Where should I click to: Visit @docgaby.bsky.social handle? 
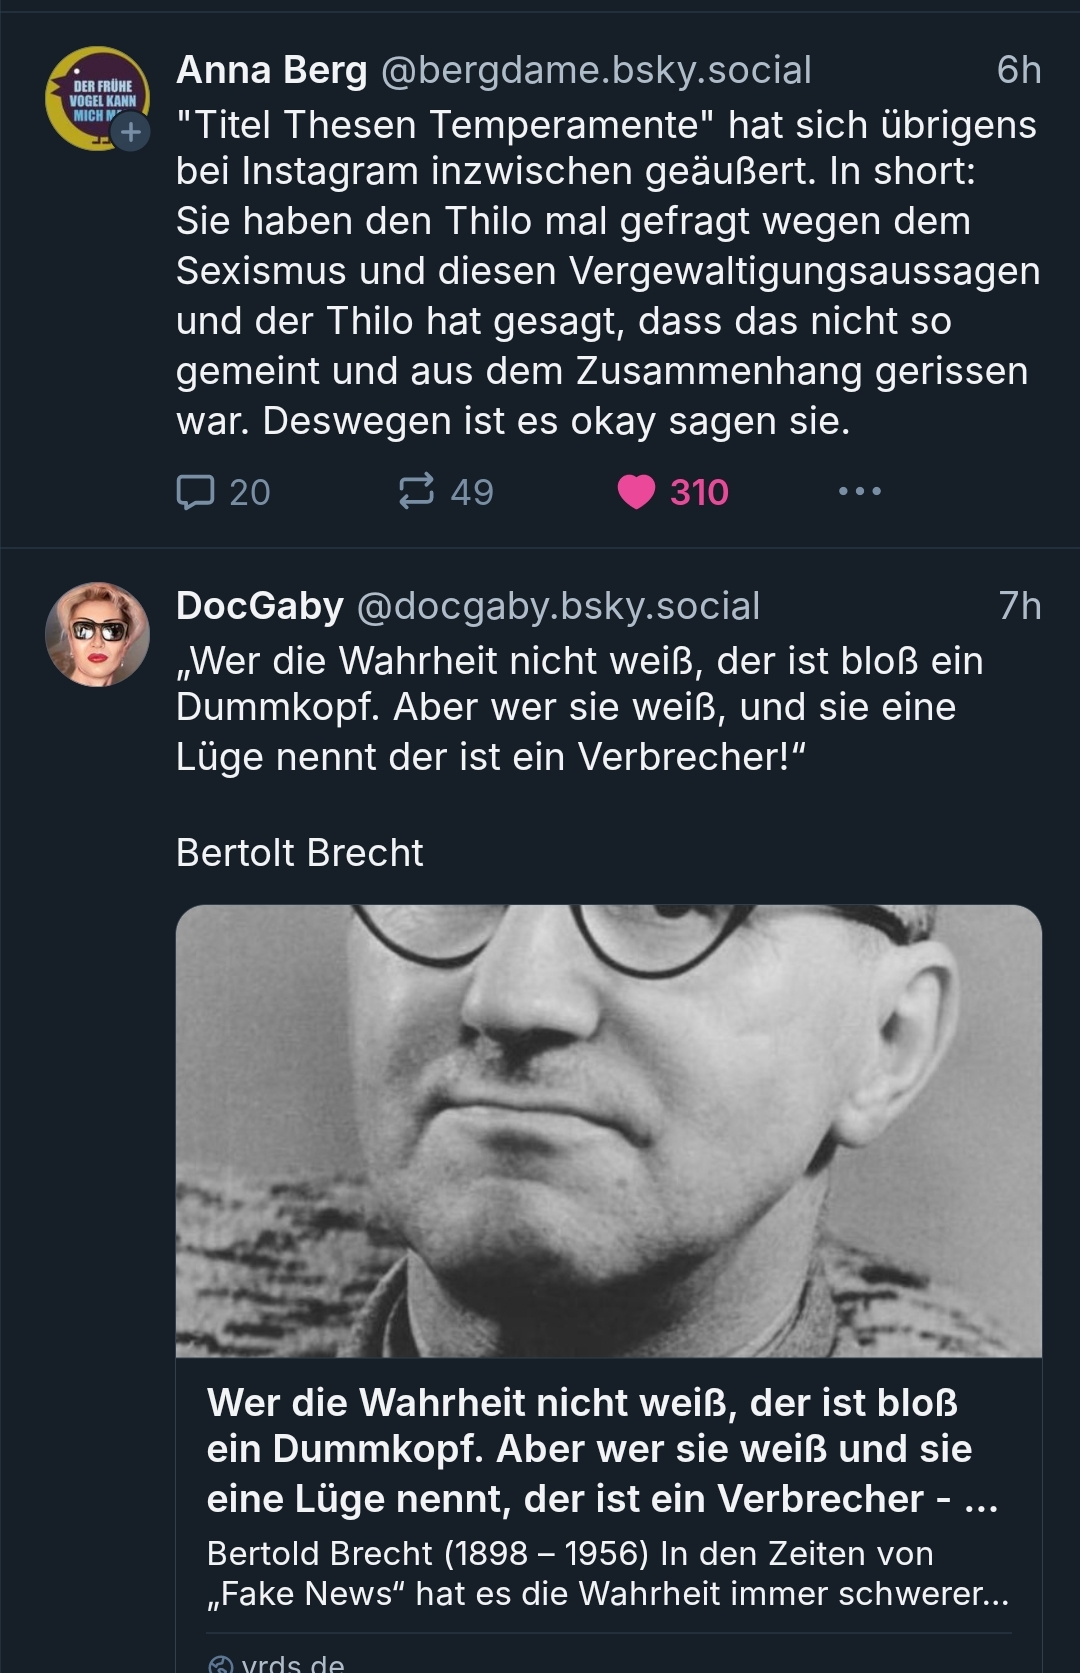pyautogui.click(x=558, y=606)
